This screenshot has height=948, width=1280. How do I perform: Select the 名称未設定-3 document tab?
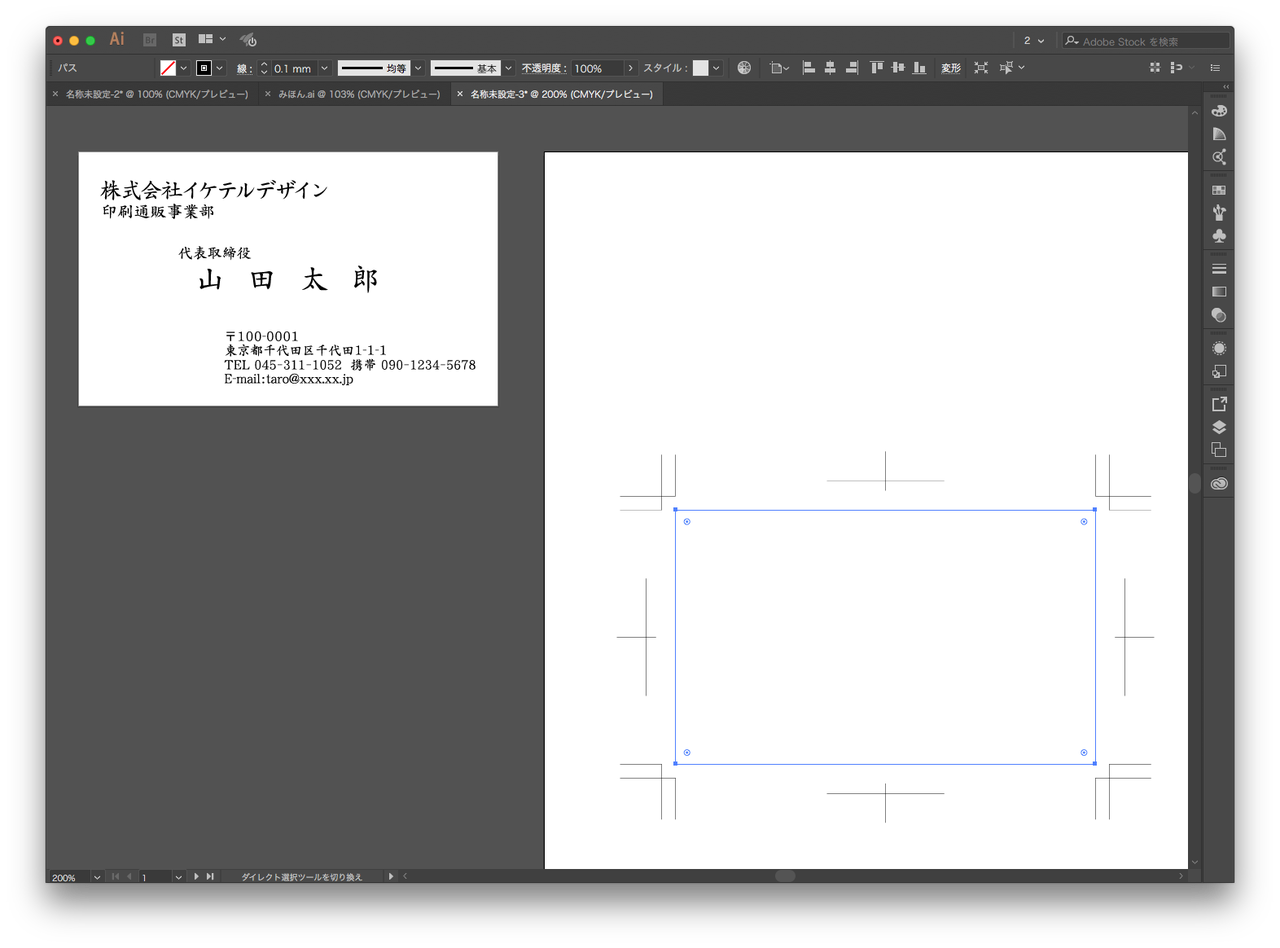561,94
